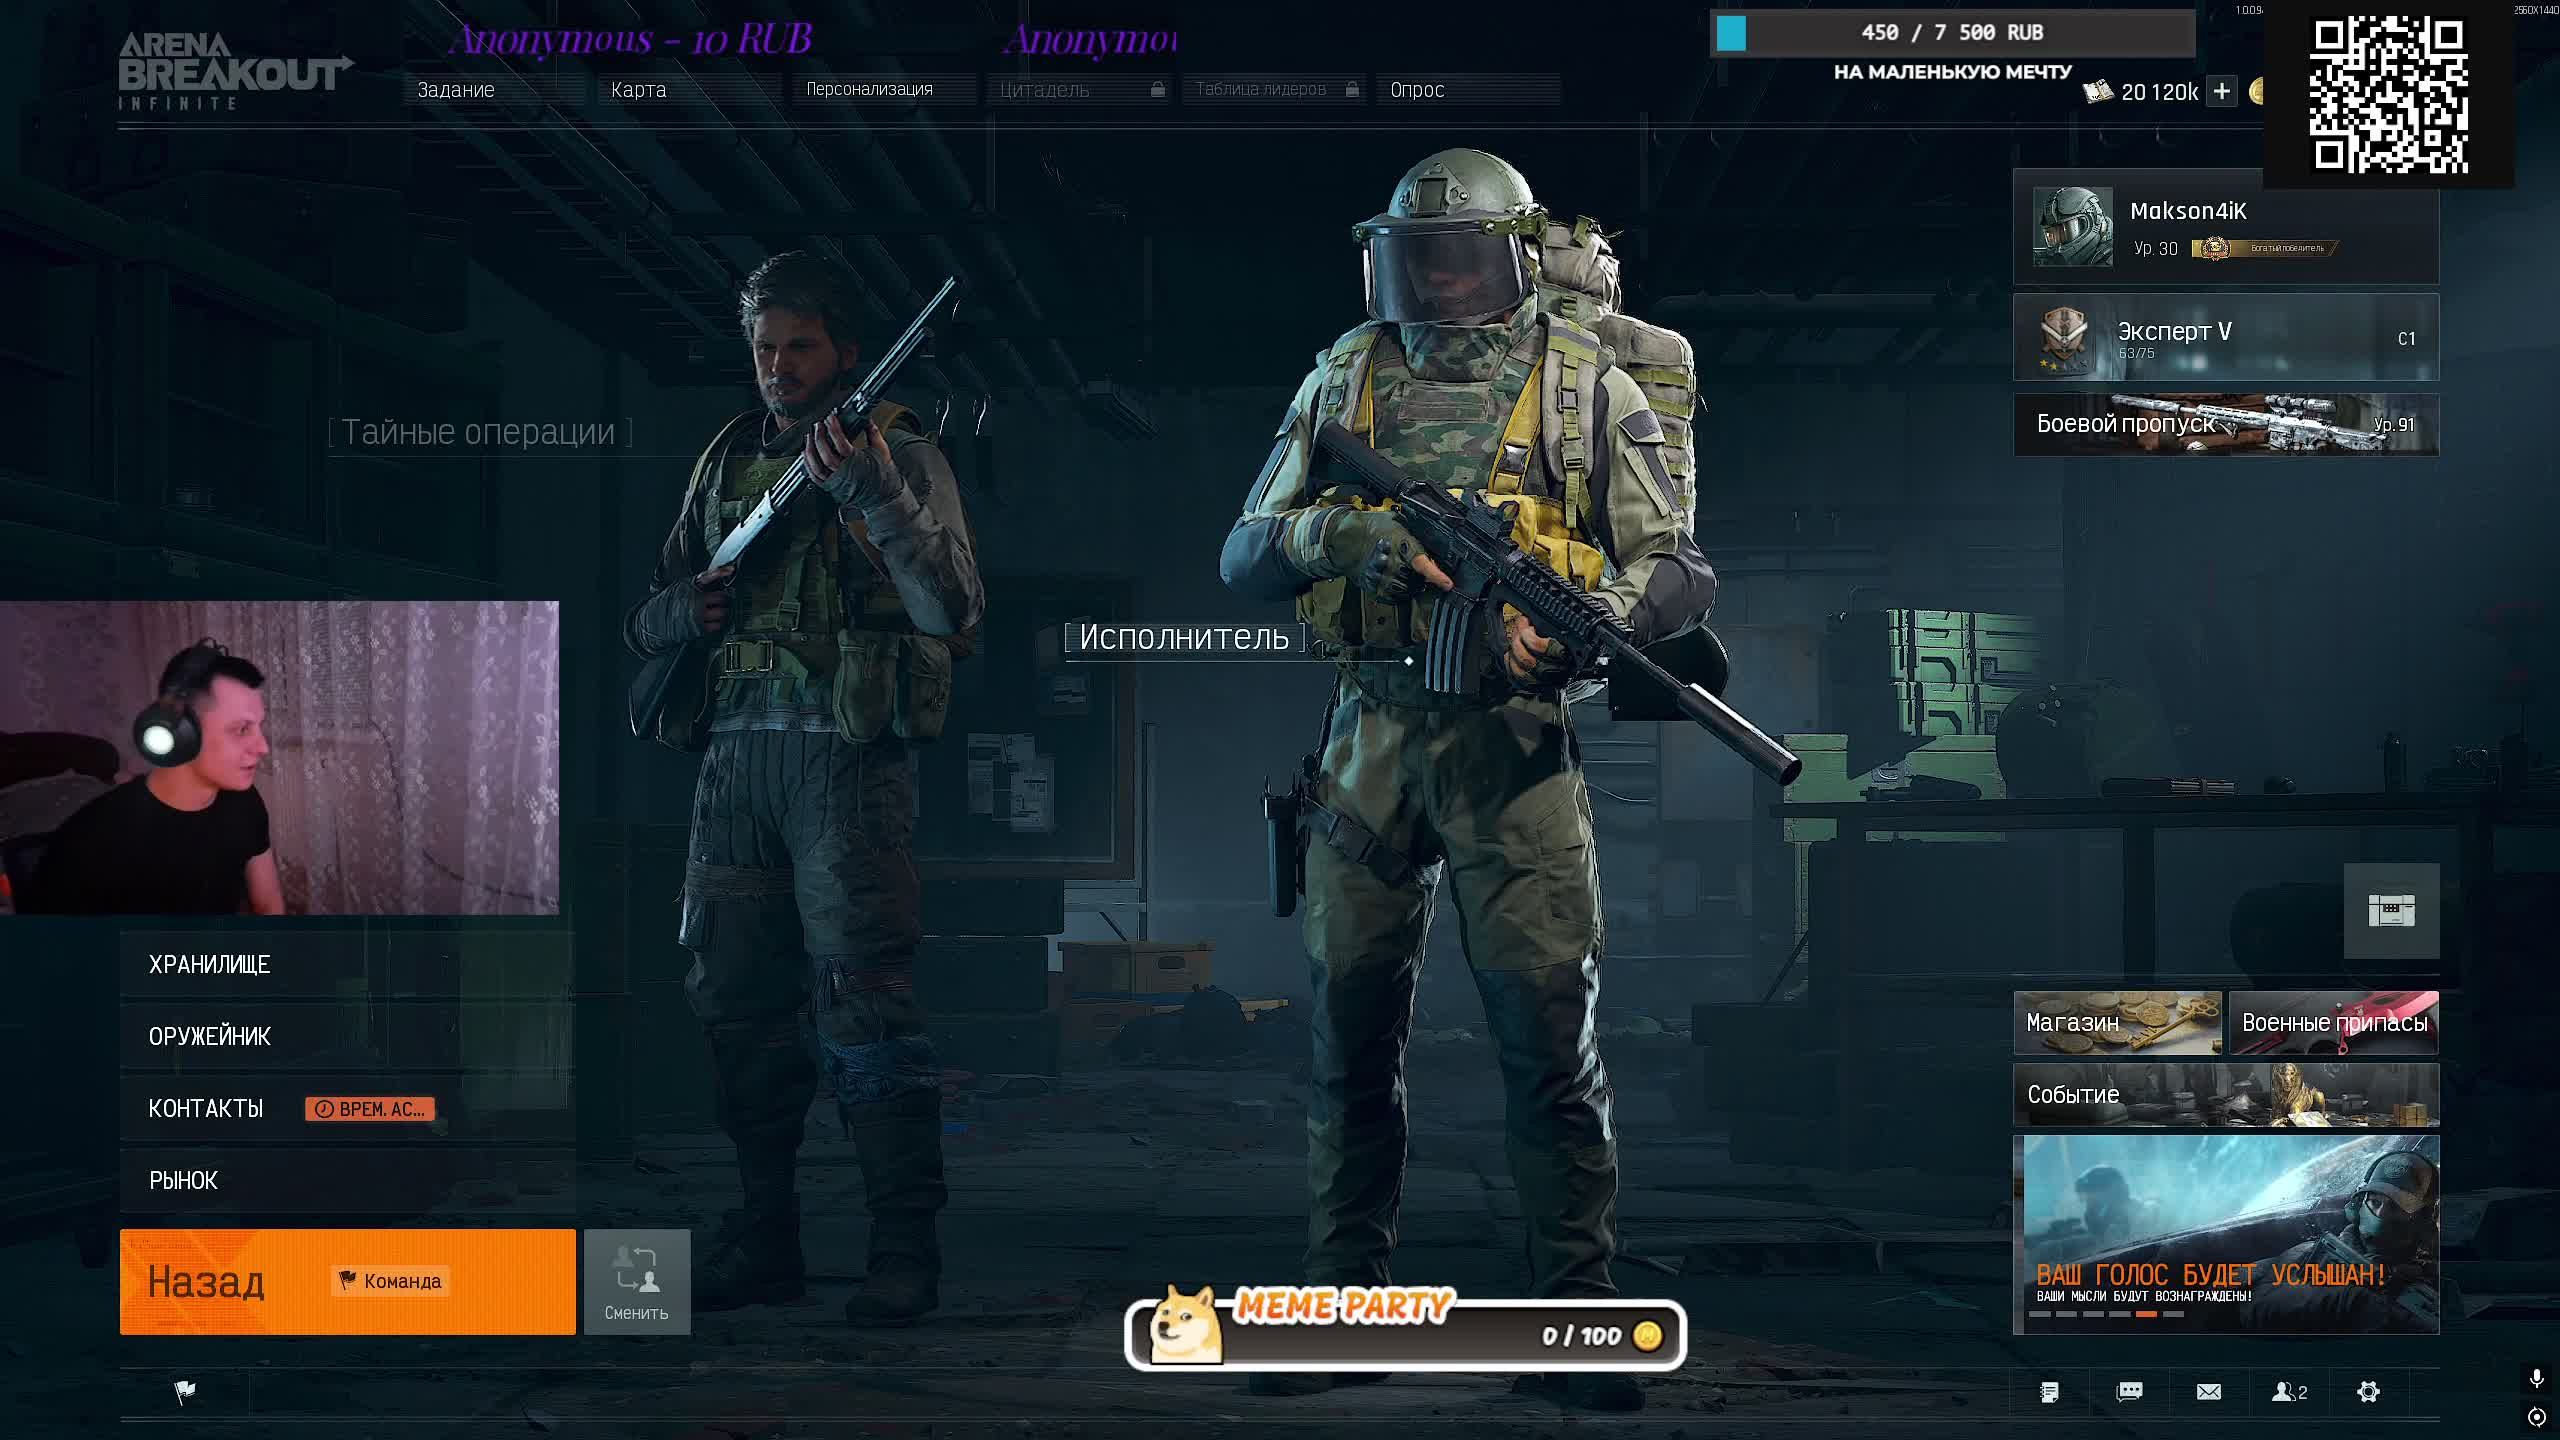Open the Боевой пропуск banner
Screen dimensions: 2560x1440
pos(2225,425)
